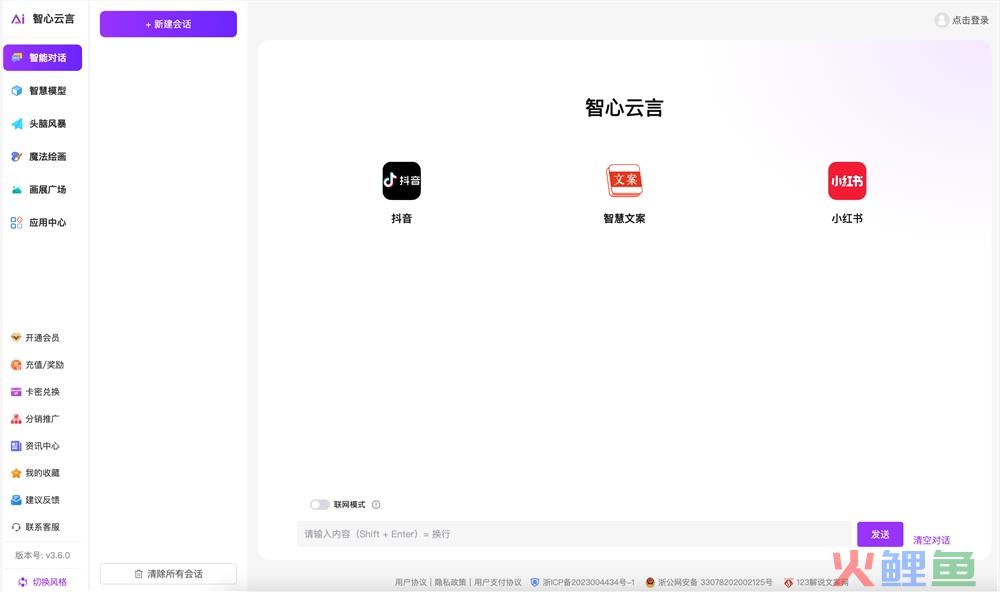
Task: Click the trash icon in 清除所有会话
Action: [138, 574]
